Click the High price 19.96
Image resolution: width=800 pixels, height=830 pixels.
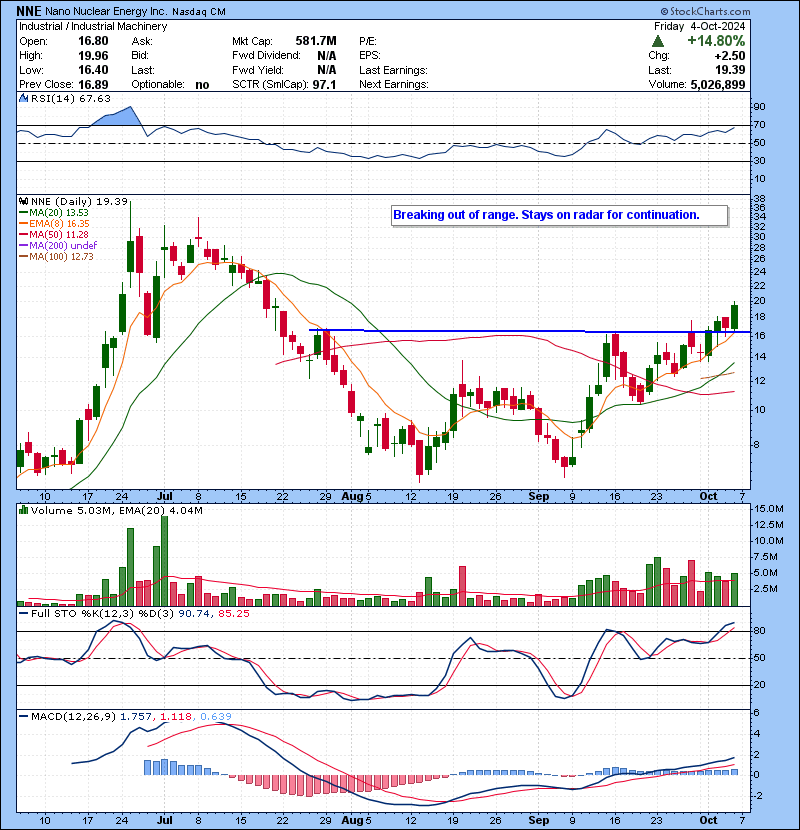point(93,56)
